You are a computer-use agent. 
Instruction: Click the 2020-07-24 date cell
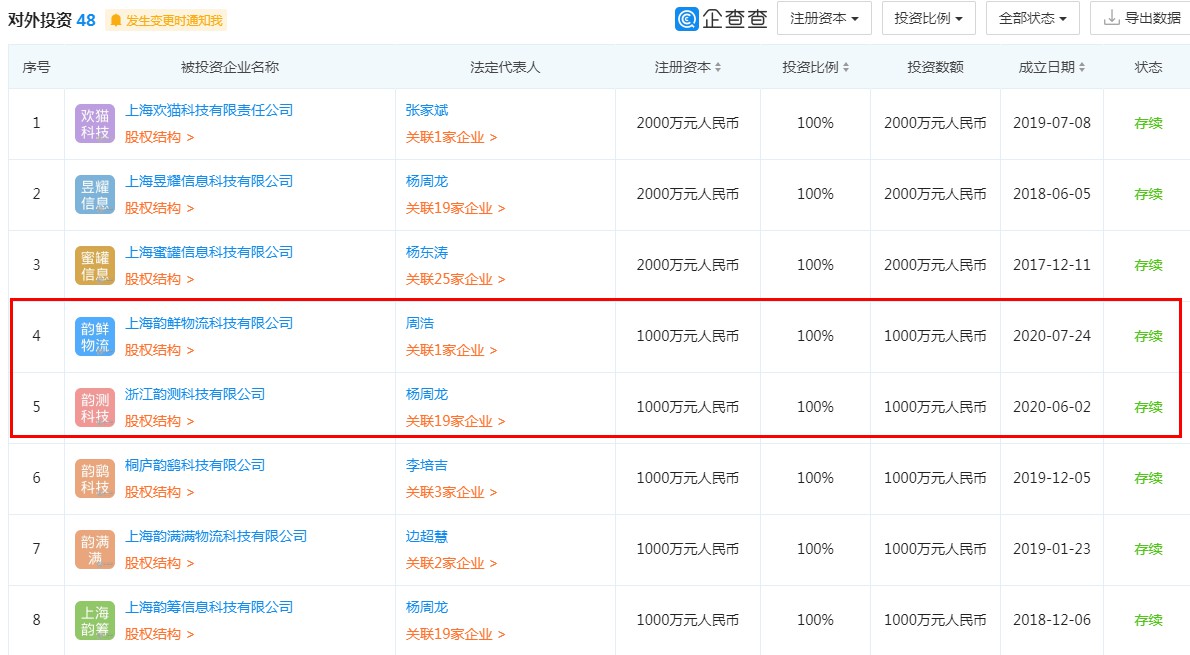1052,336
